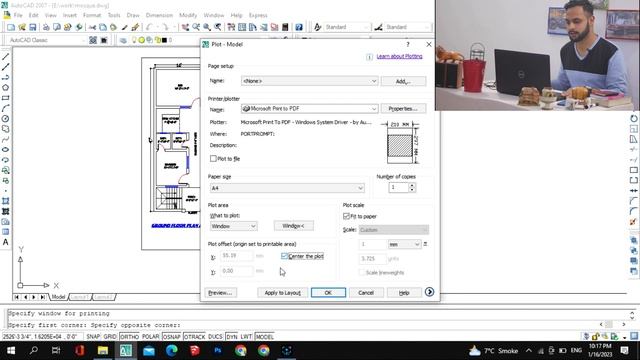Open the AutoCAD Classic workspace dropdown

click(x=46, y=40)
